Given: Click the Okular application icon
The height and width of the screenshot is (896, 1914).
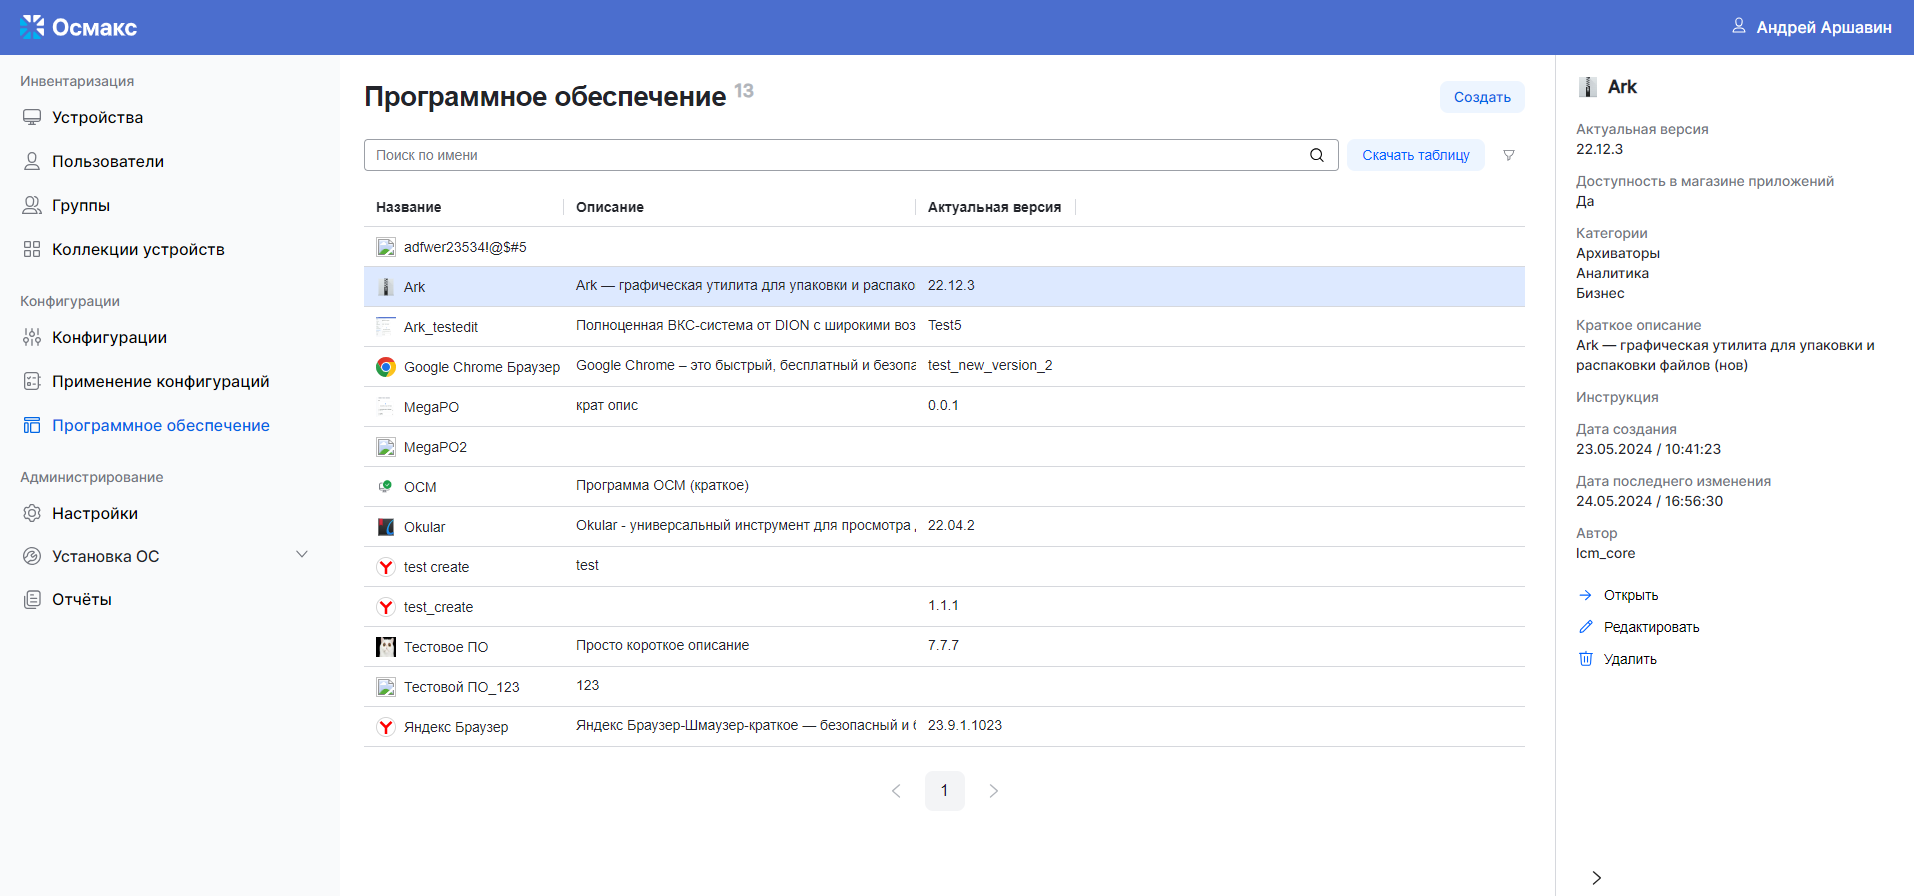Looking at the screenshot, I should pos(386,527).
